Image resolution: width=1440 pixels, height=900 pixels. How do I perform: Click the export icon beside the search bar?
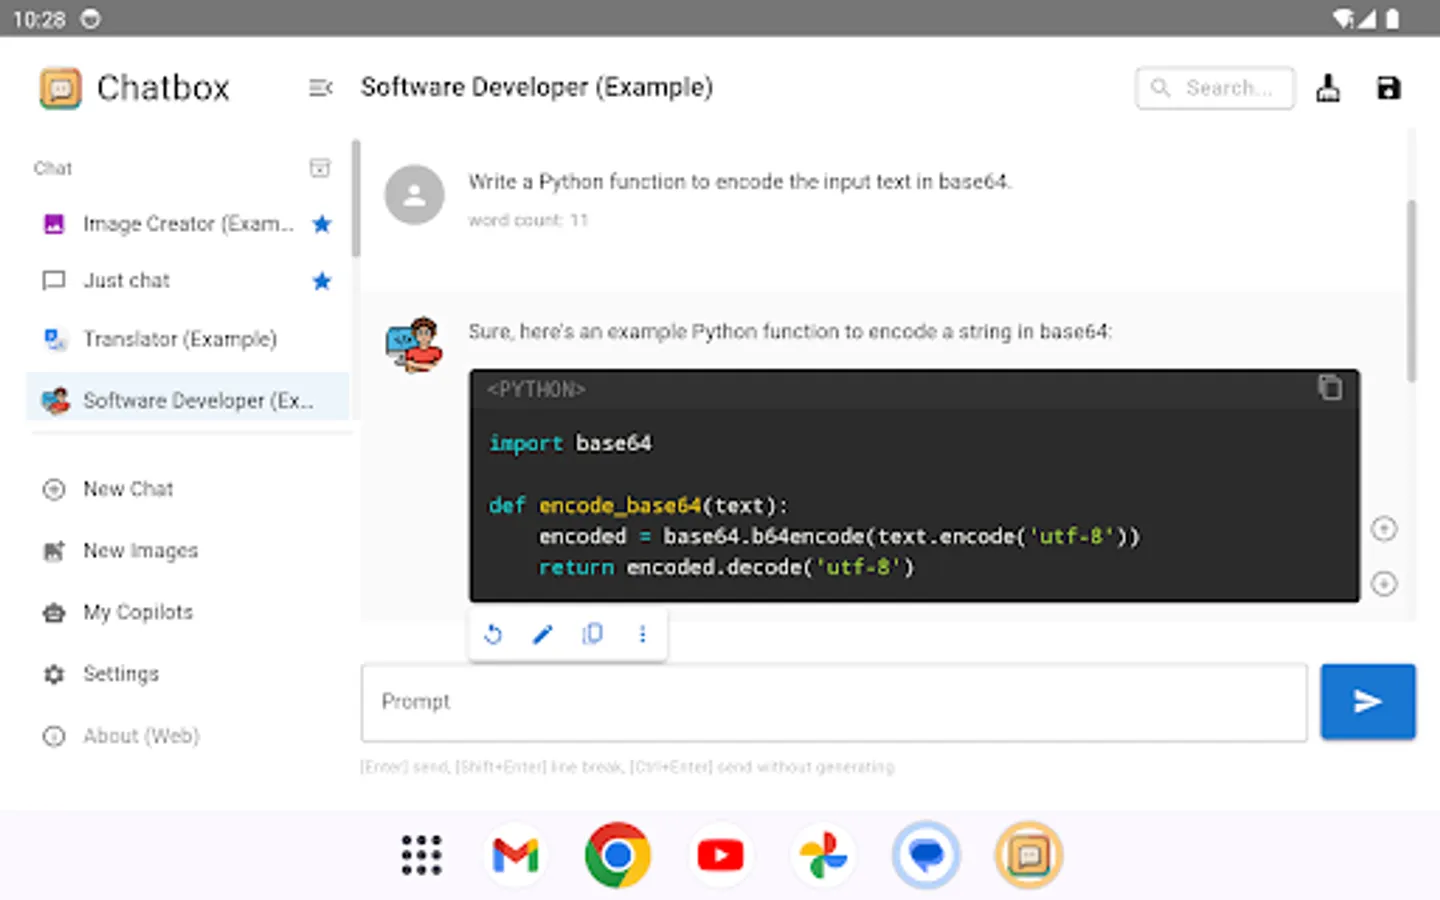pyautogui.click(x=1328, y=88)
